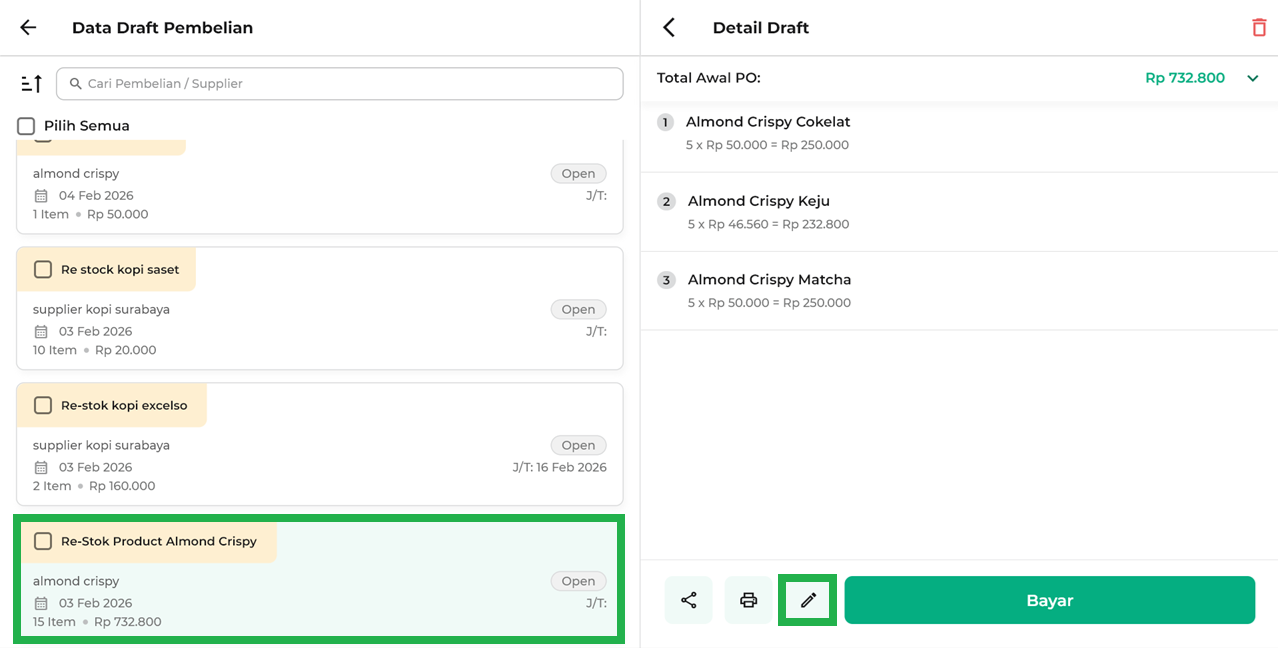The image size is (1278, 648).
Task: Check the Re stock kopi saset checkbox
Action: click(x=43, y=270)
